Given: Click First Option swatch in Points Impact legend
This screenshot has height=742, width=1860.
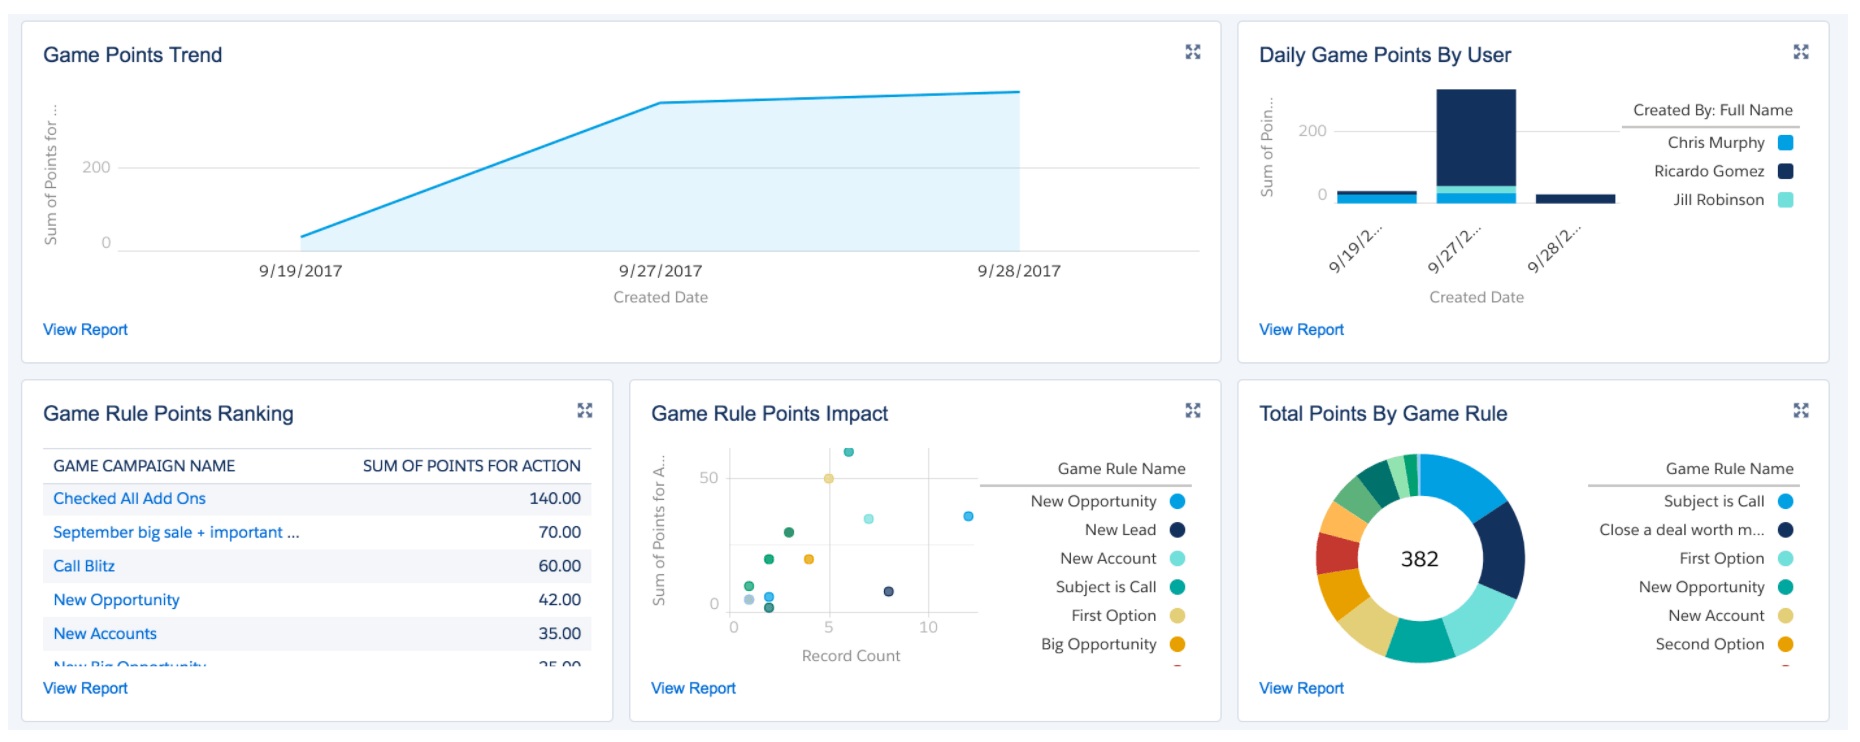Looking at the screenshot, I should click(x=1177, y=616).
